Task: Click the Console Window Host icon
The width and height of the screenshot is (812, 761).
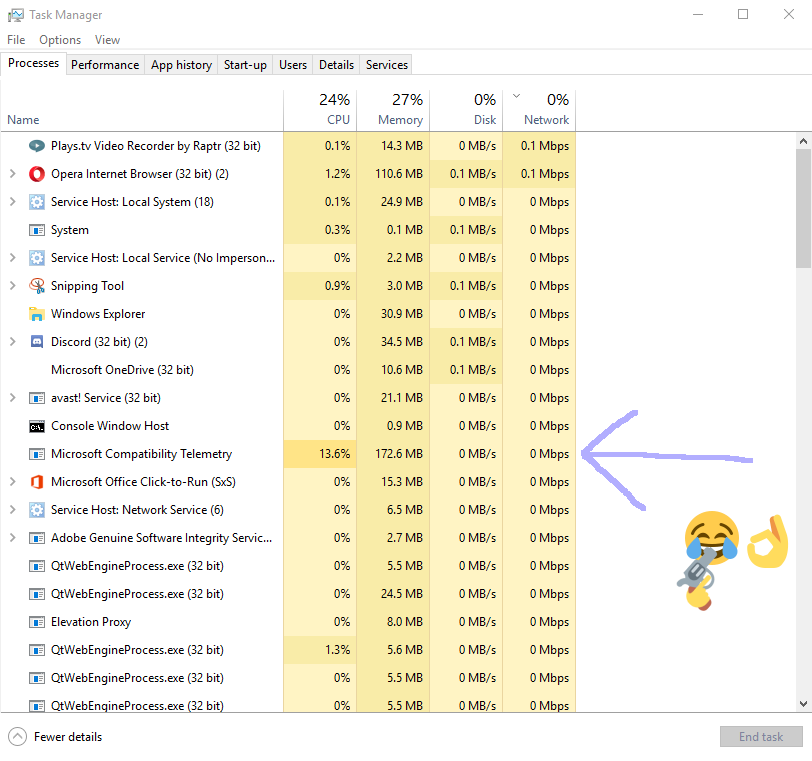Action: point(37,427)
